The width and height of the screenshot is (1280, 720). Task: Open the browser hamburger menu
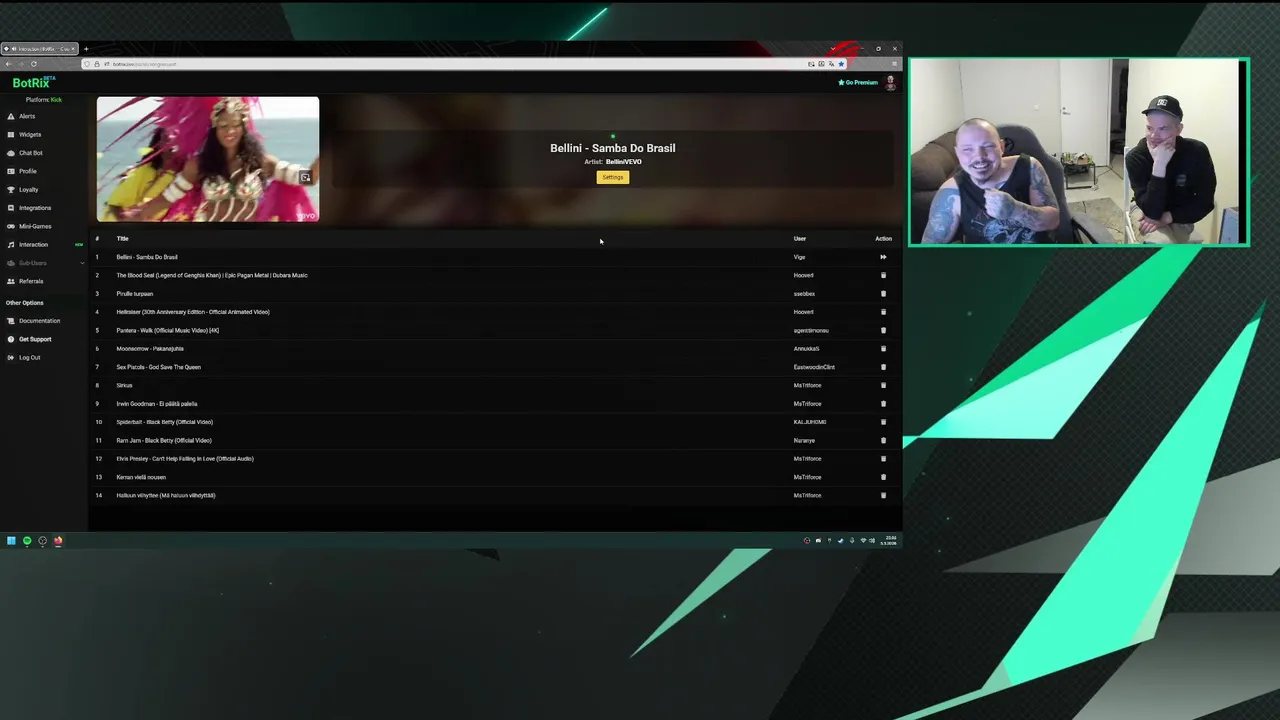[x=894, y=64]
